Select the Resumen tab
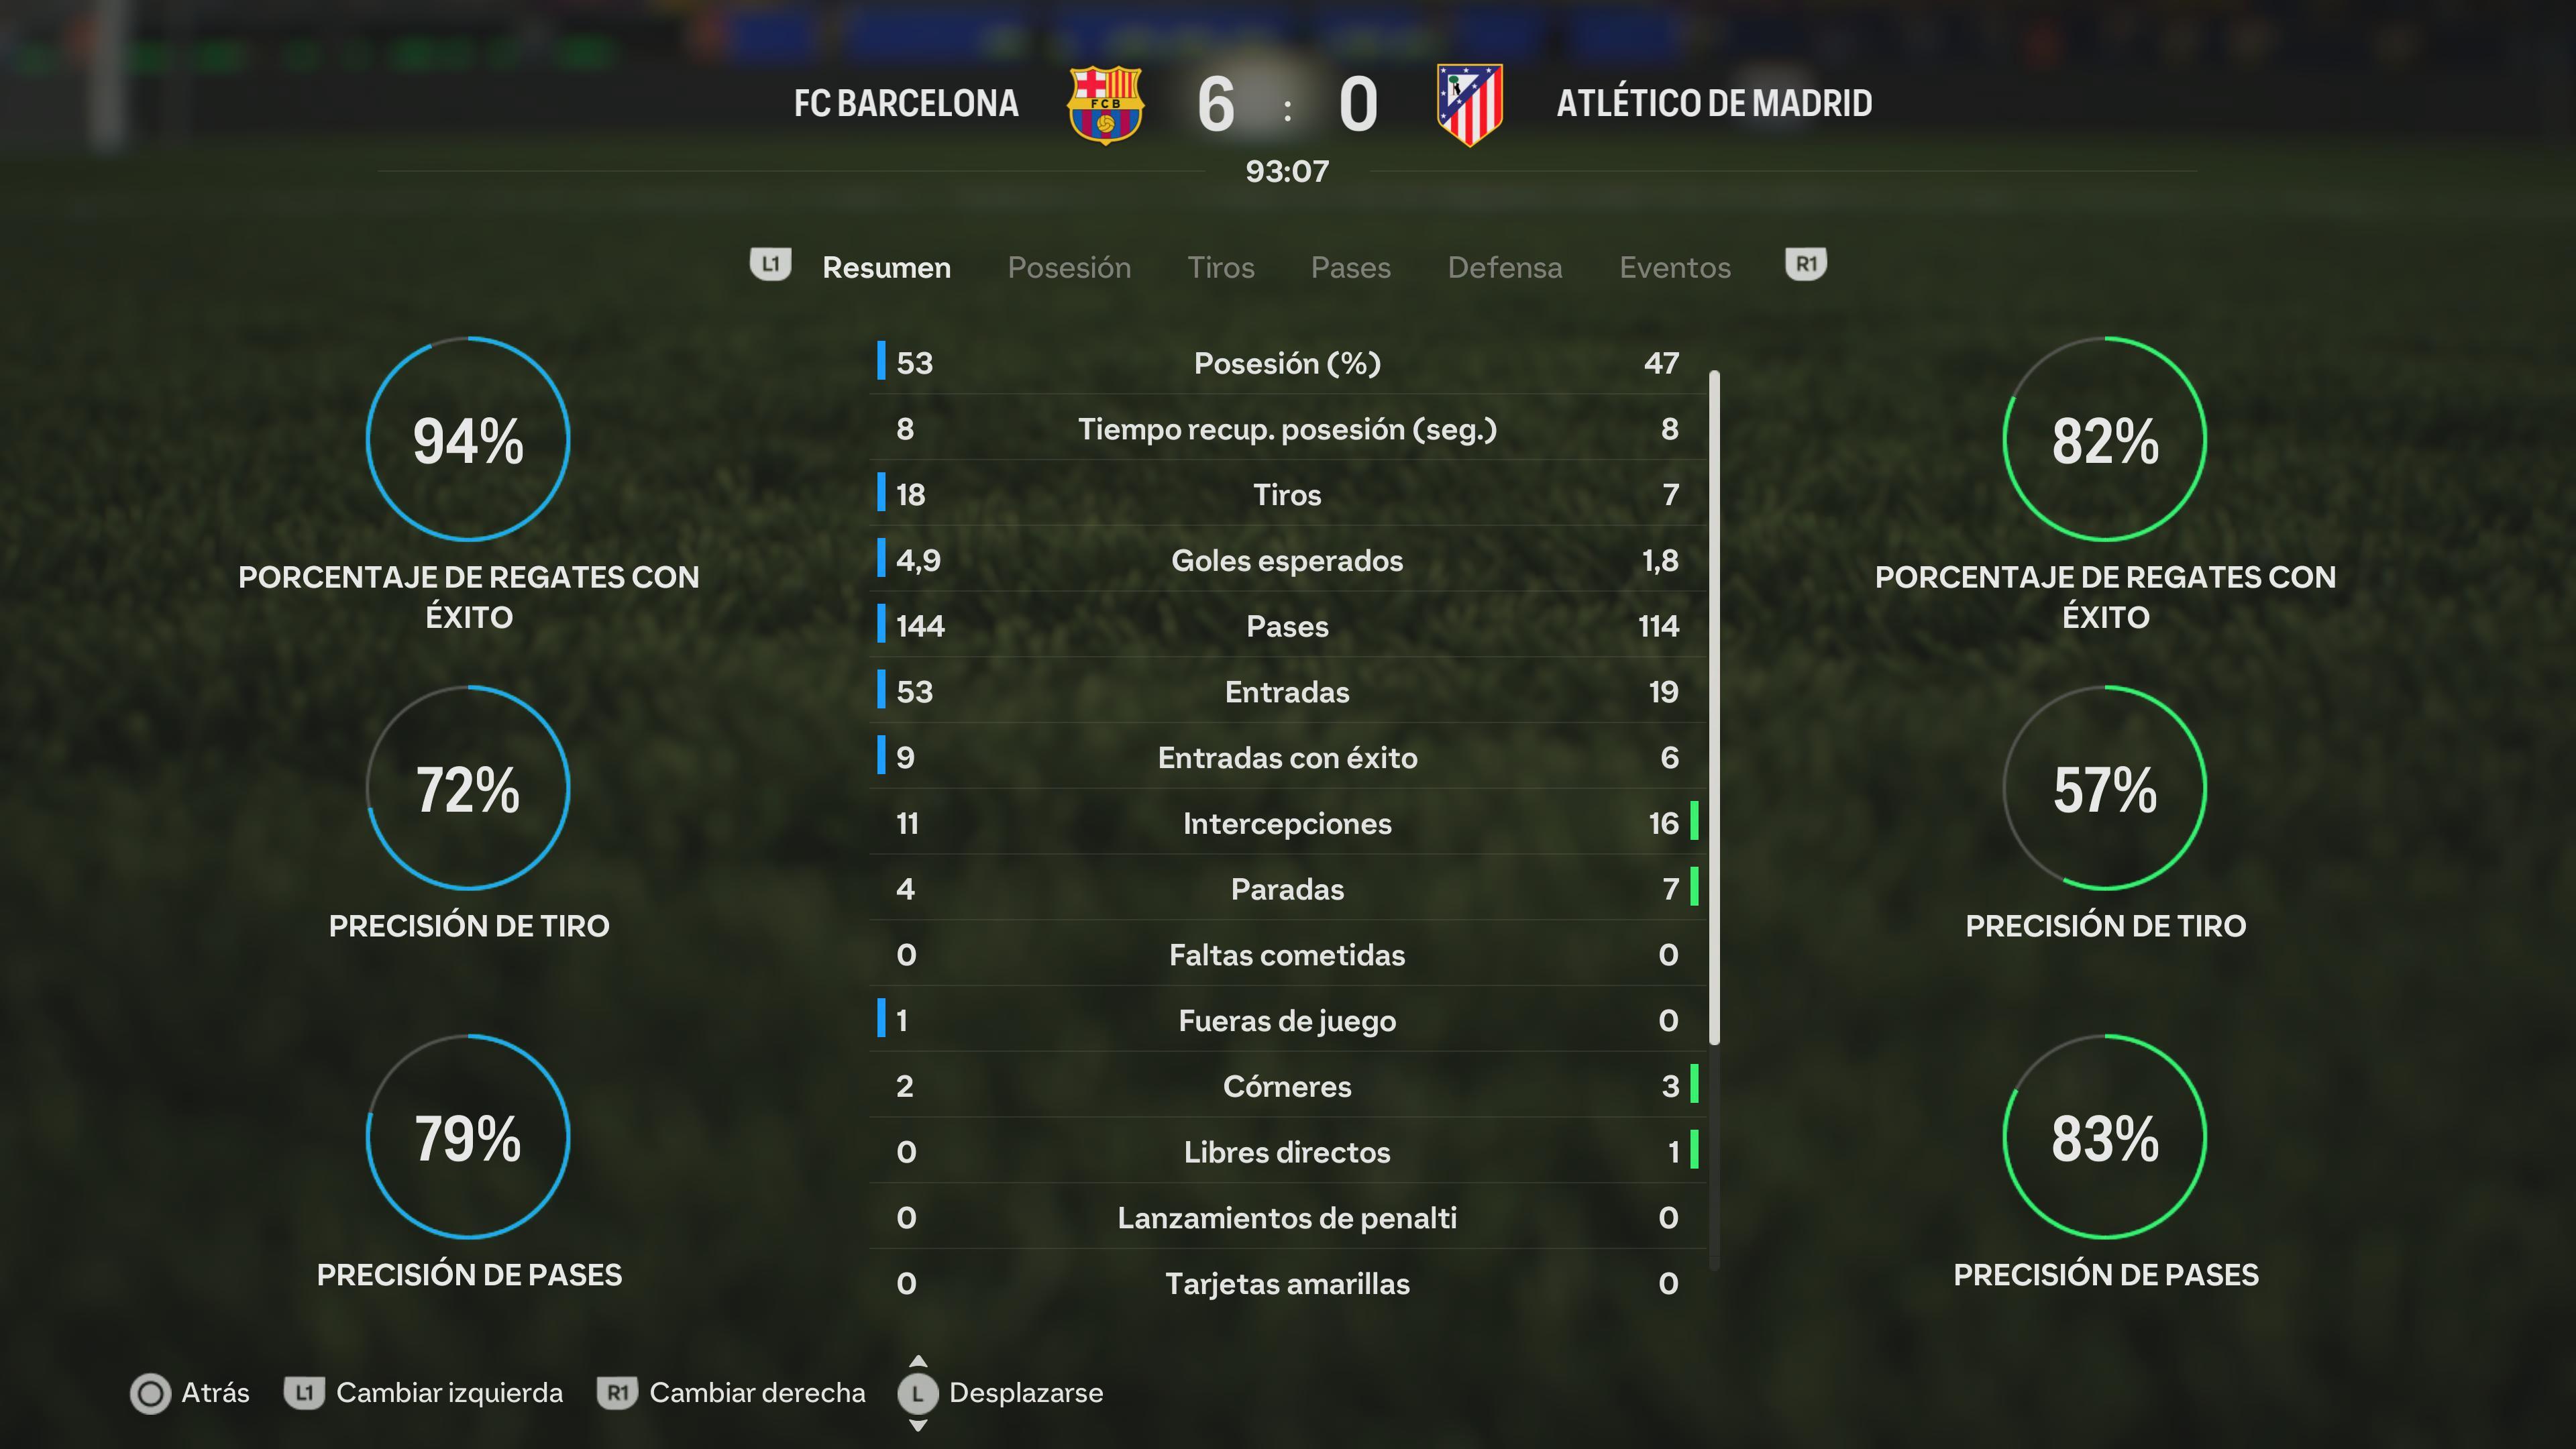The width and height of the screenshot is (2576, 1449). point(886,268)
